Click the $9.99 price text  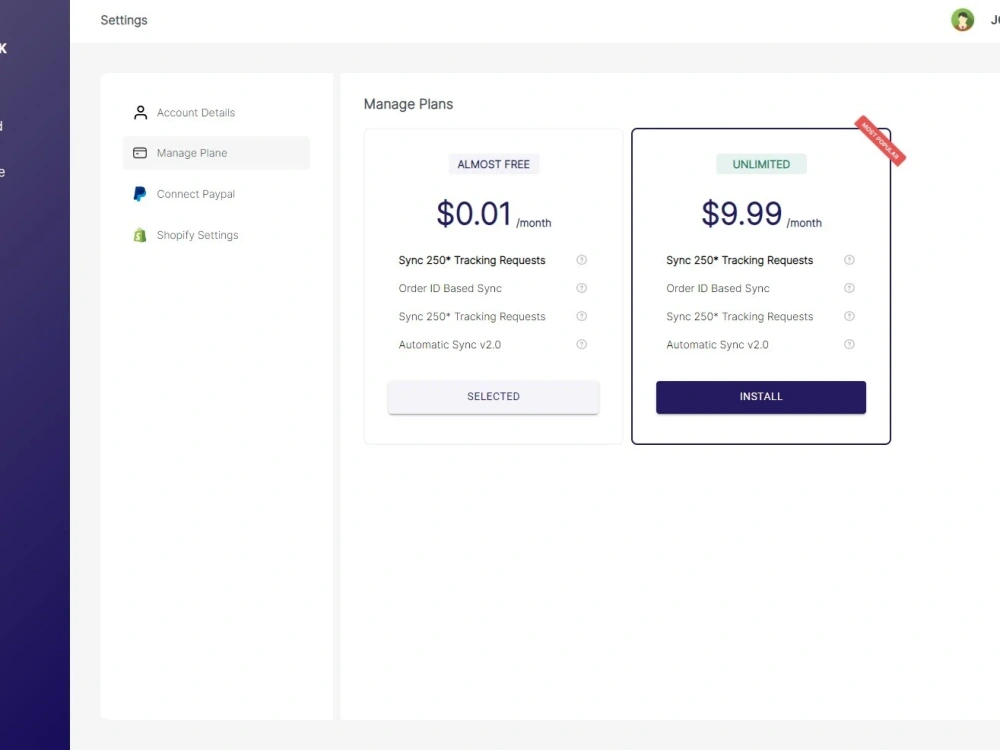(x=741, y=213)
